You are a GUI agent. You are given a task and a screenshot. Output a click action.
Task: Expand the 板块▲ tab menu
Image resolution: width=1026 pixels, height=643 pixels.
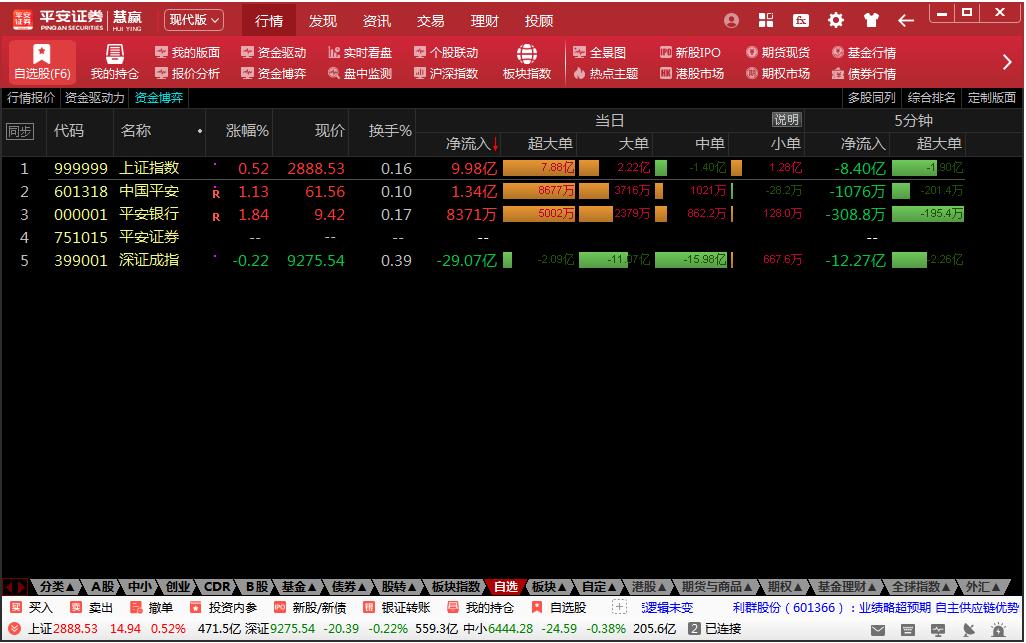549,587
